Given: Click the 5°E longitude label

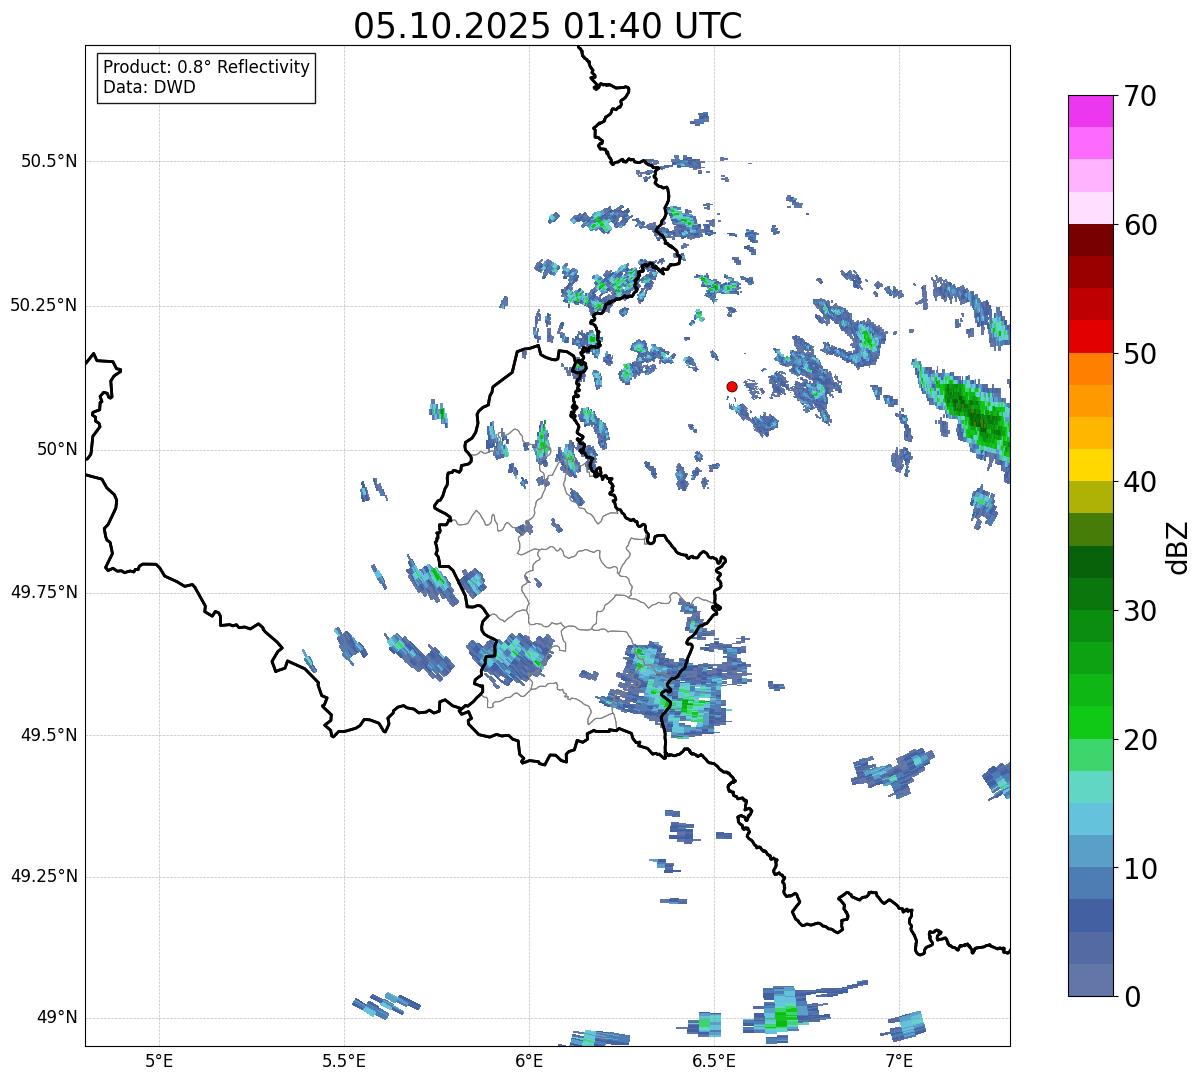Looking at the screenshot, I should click(x=159, y=1061).
